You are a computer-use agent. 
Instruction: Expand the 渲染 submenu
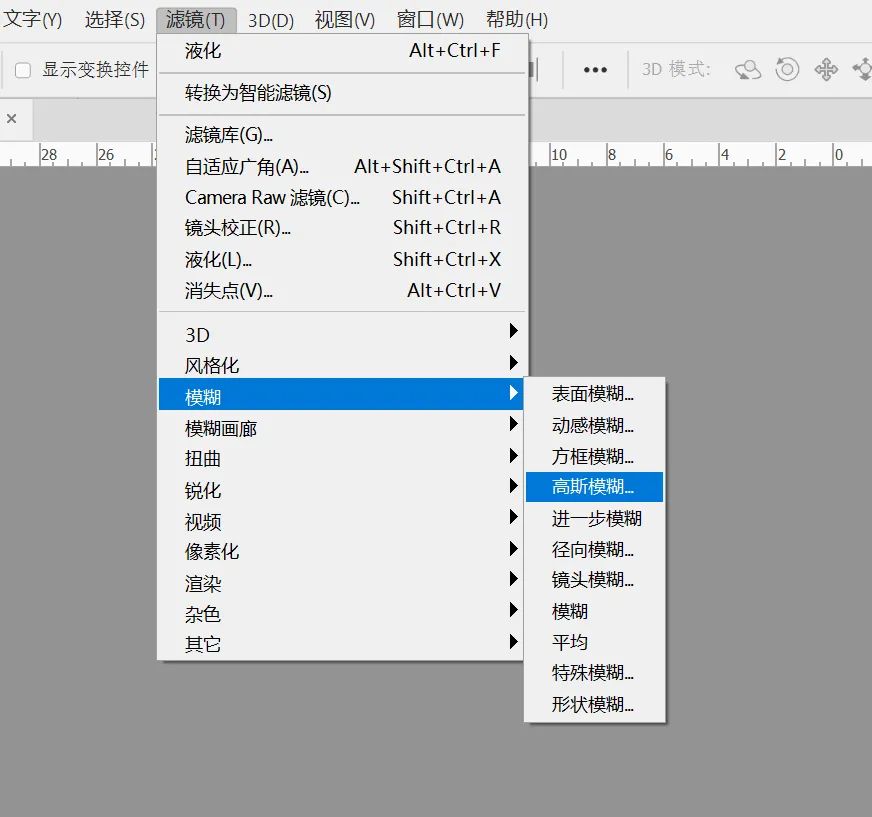tap(341, 583)
